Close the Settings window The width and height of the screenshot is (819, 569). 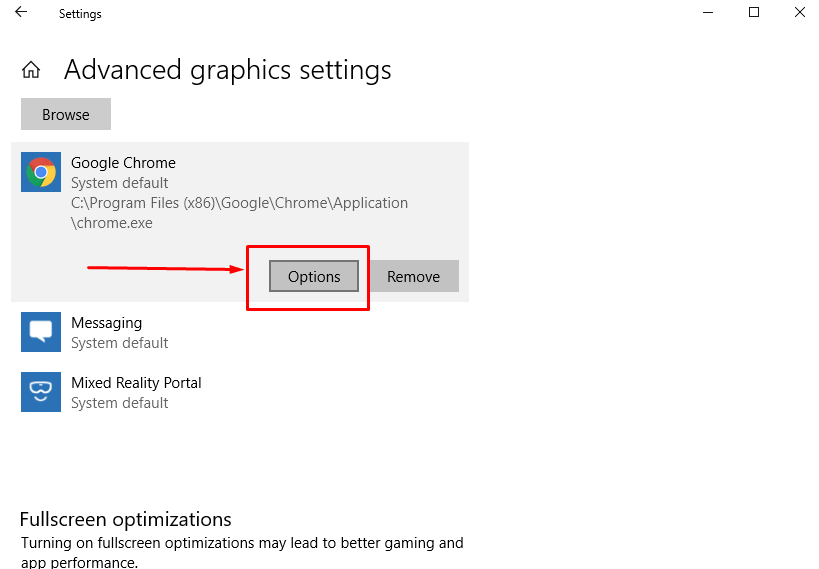[x=800, y=13]
